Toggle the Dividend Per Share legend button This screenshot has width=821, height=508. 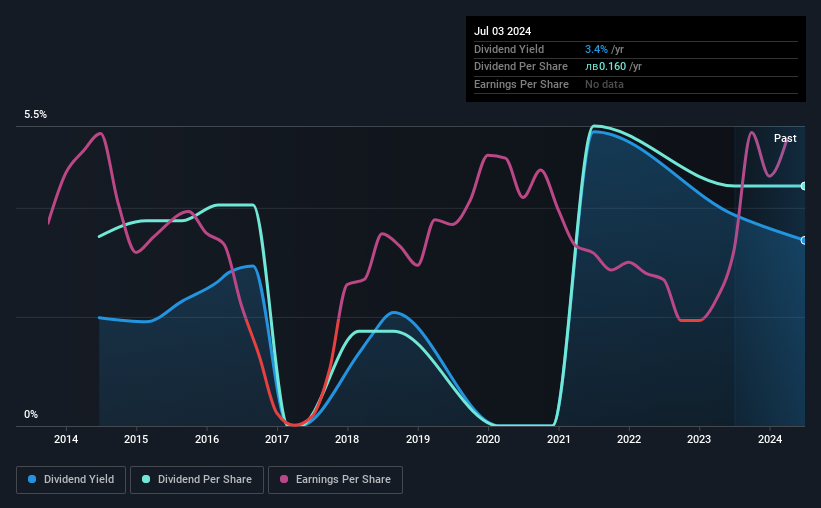[197, 480]
